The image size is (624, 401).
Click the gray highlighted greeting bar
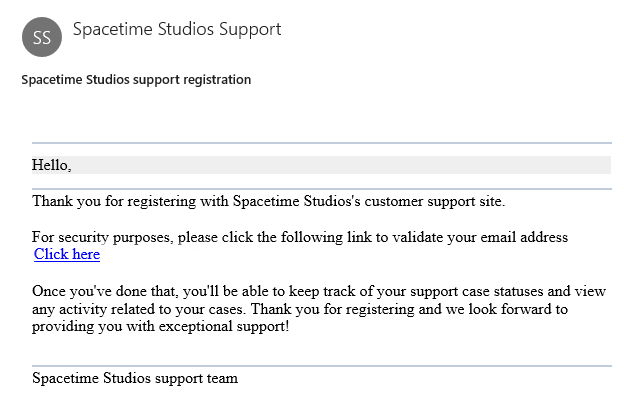(321, 165)
